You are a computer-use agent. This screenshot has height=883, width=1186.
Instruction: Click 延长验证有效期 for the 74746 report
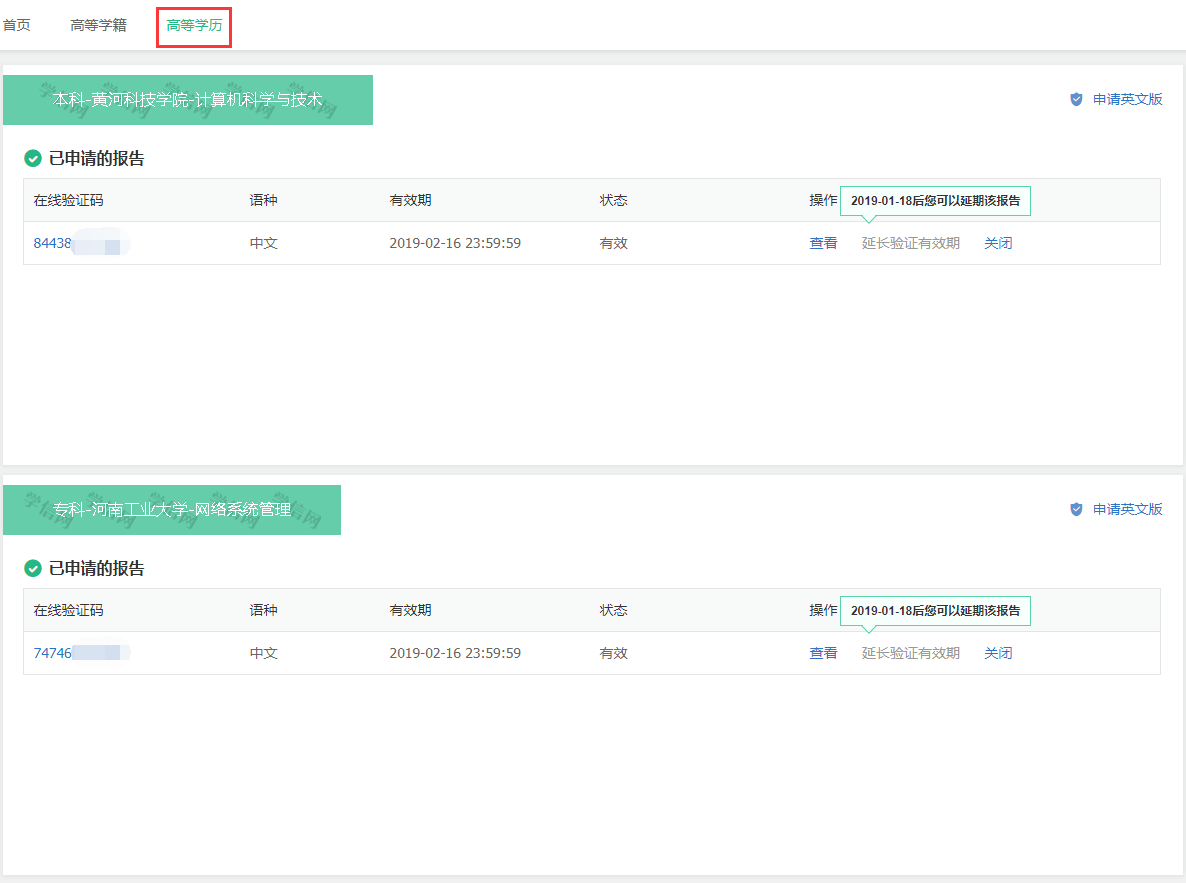pyautogui.click(x=910, y=653)
